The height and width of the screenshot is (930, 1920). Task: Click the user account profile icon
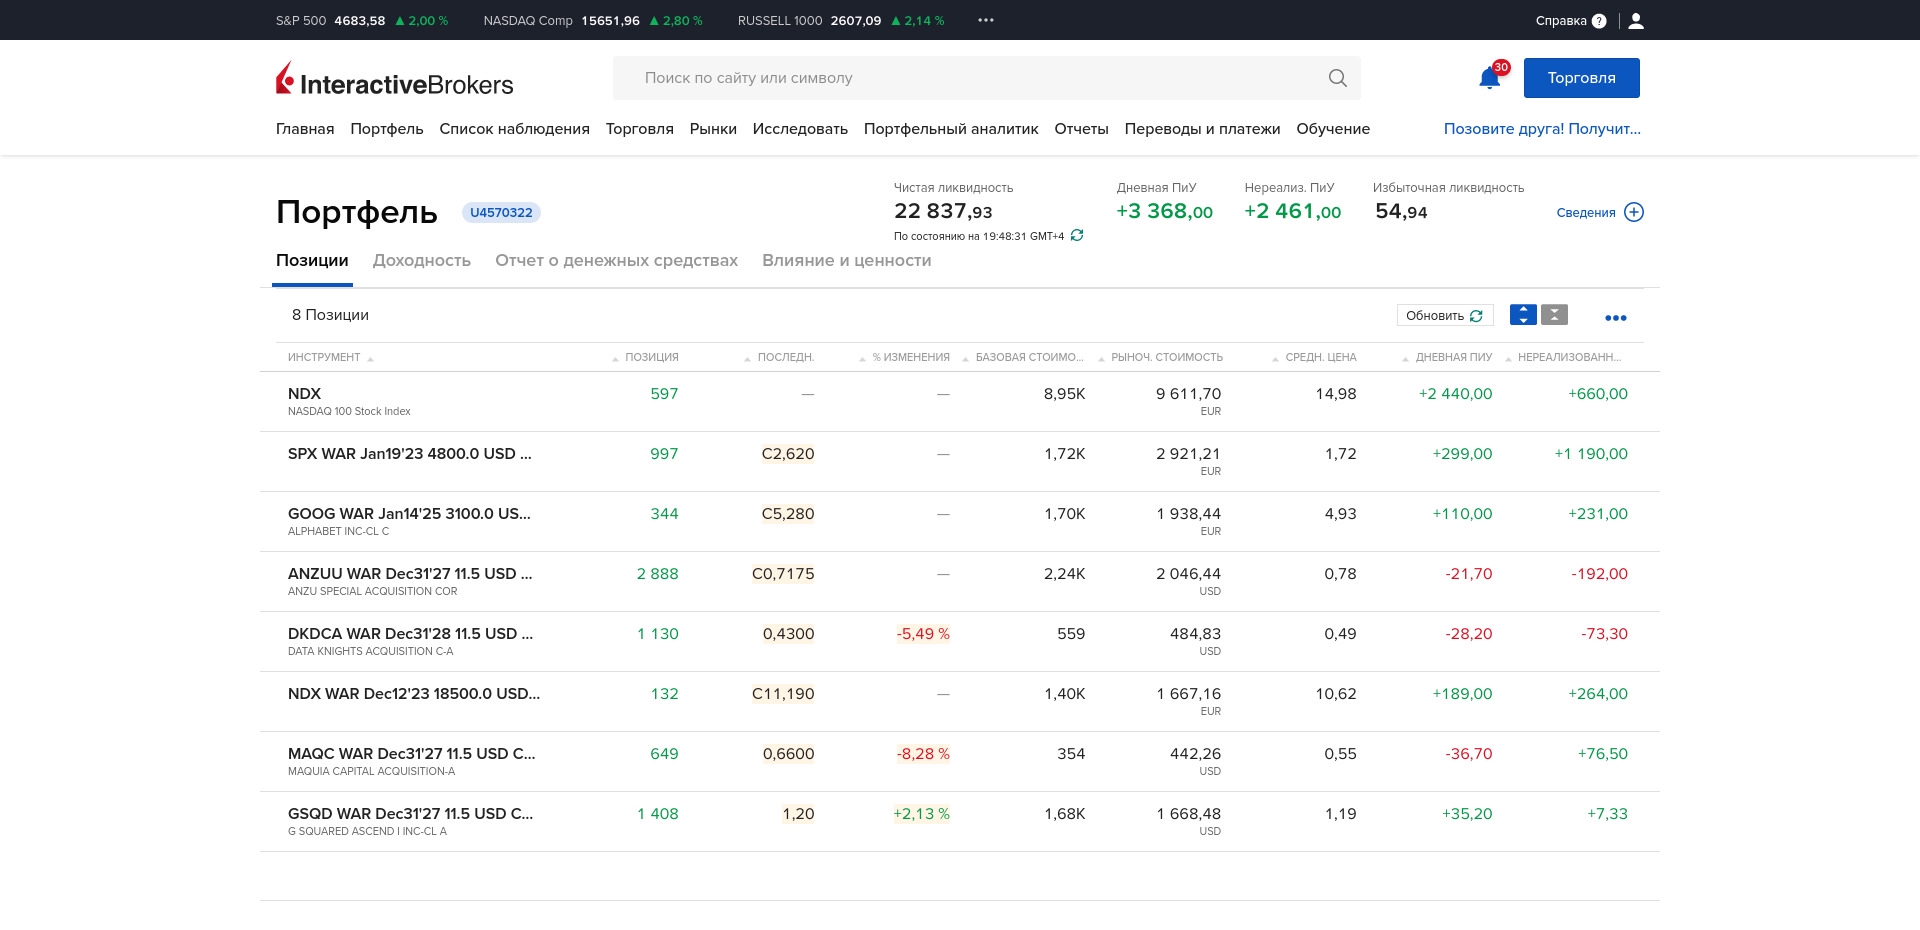1636,21
